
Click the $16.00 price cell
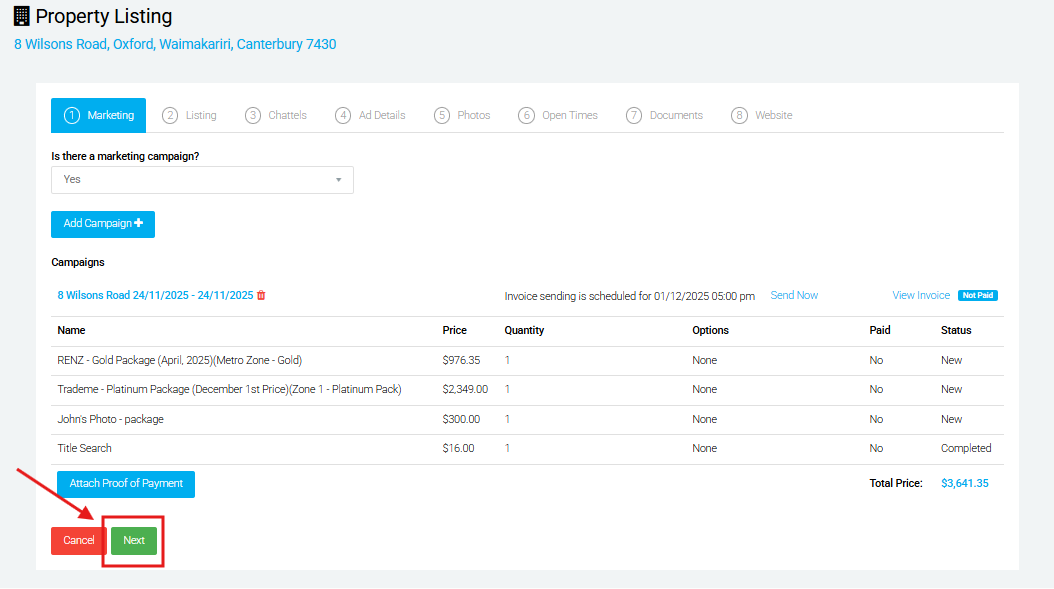coord(458,448)
